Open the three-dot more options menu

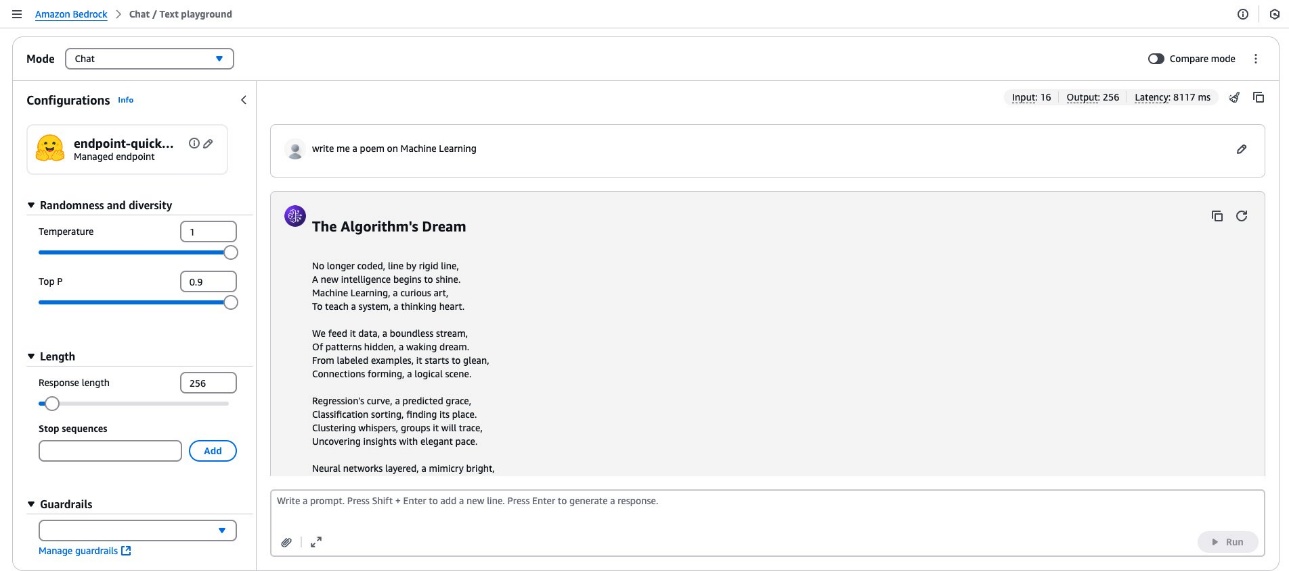1256,59
